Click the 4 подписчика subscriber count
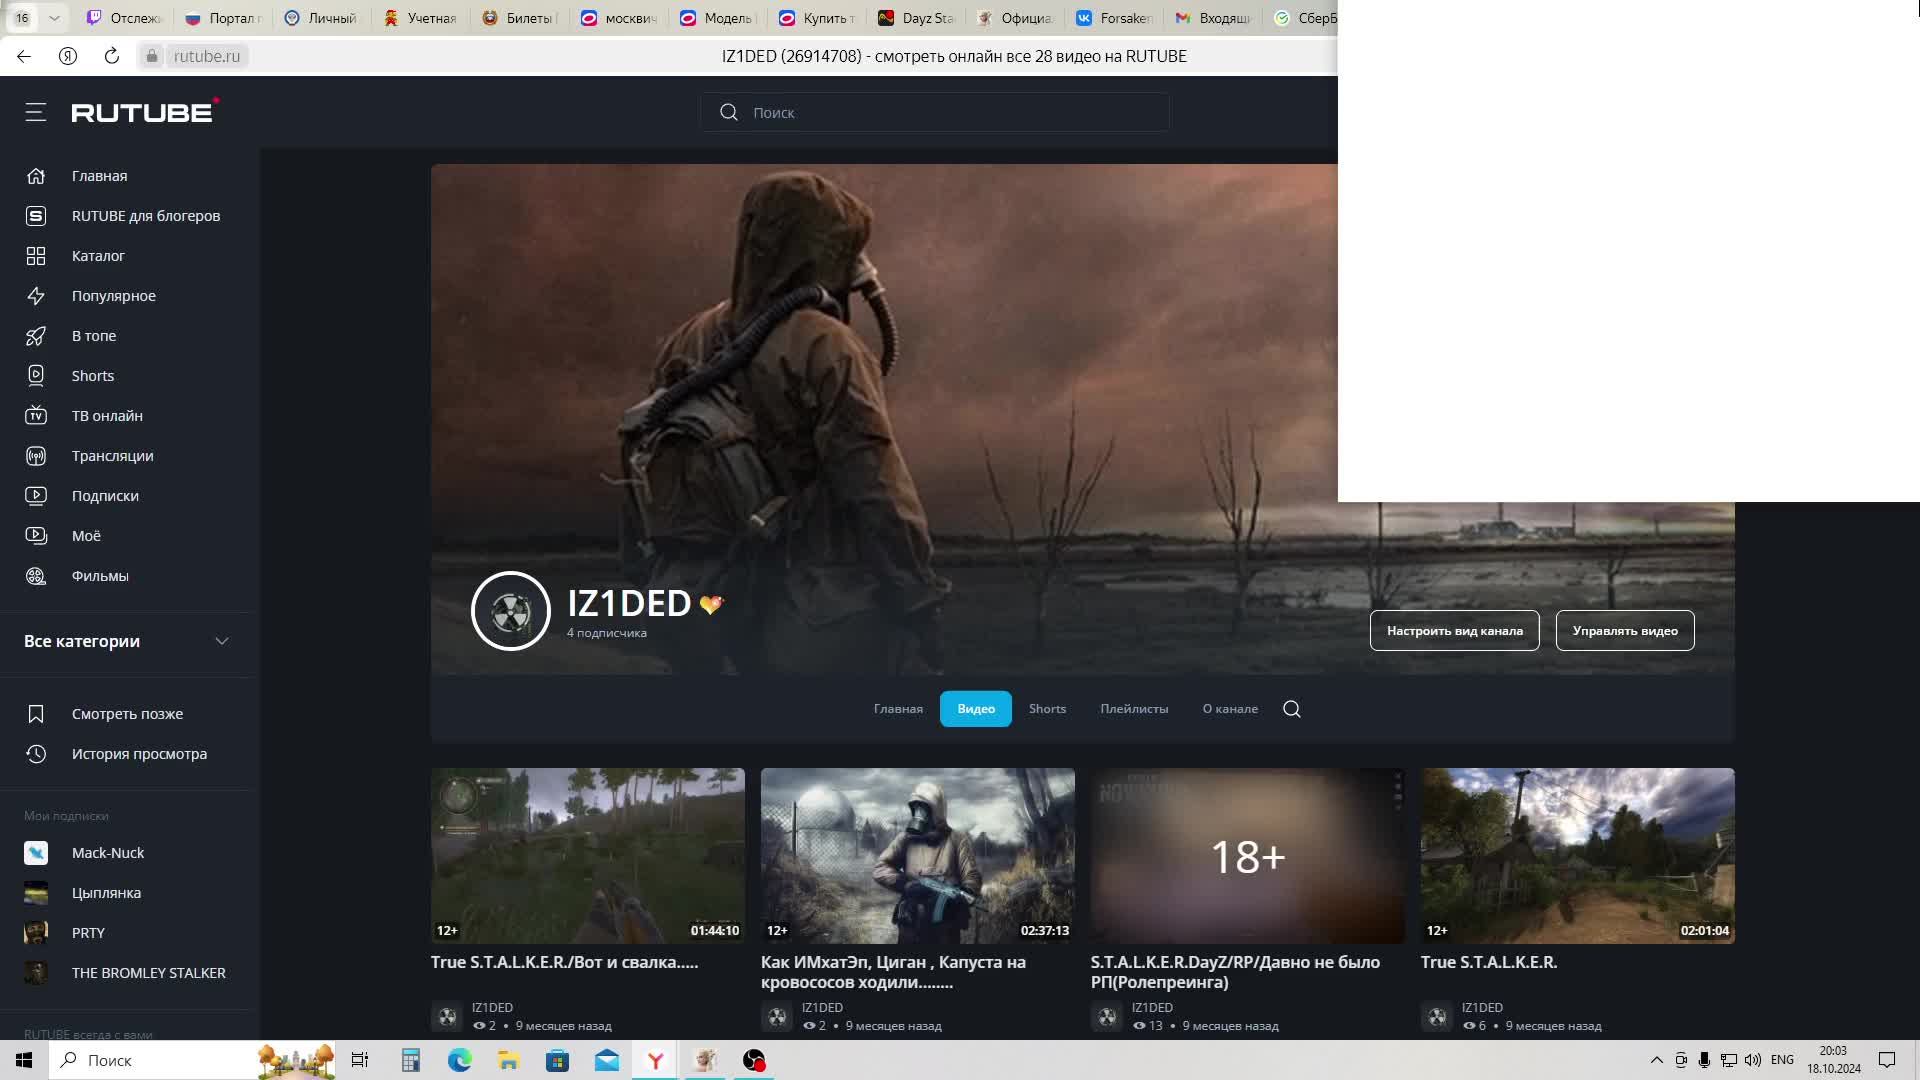 pos(607,633)
